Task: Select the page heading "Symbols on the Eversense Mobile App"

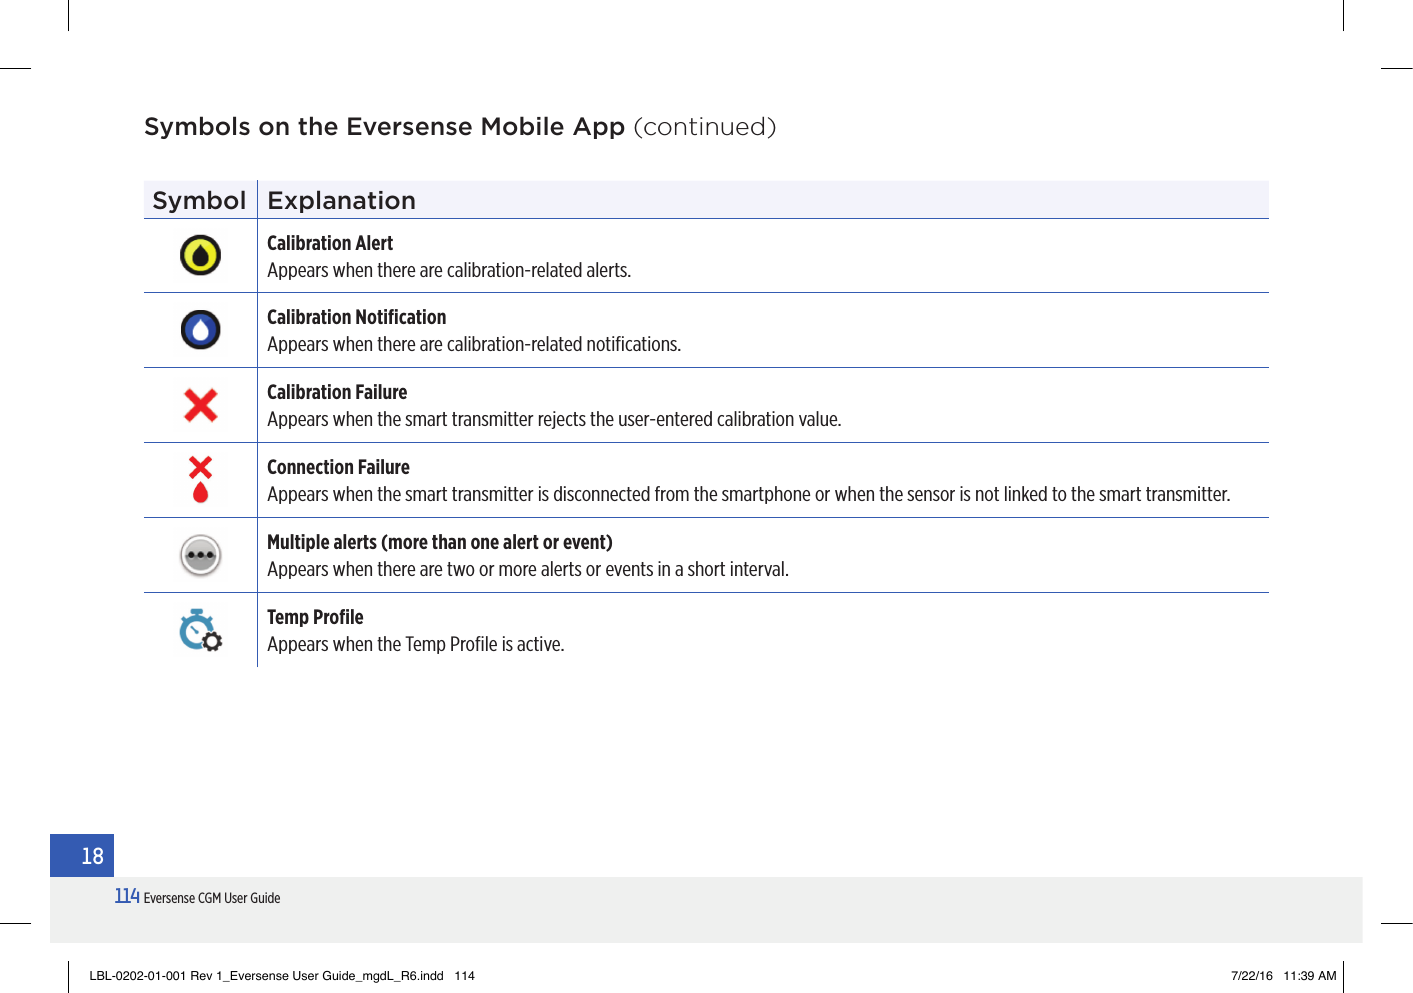Action: [385, 127]
